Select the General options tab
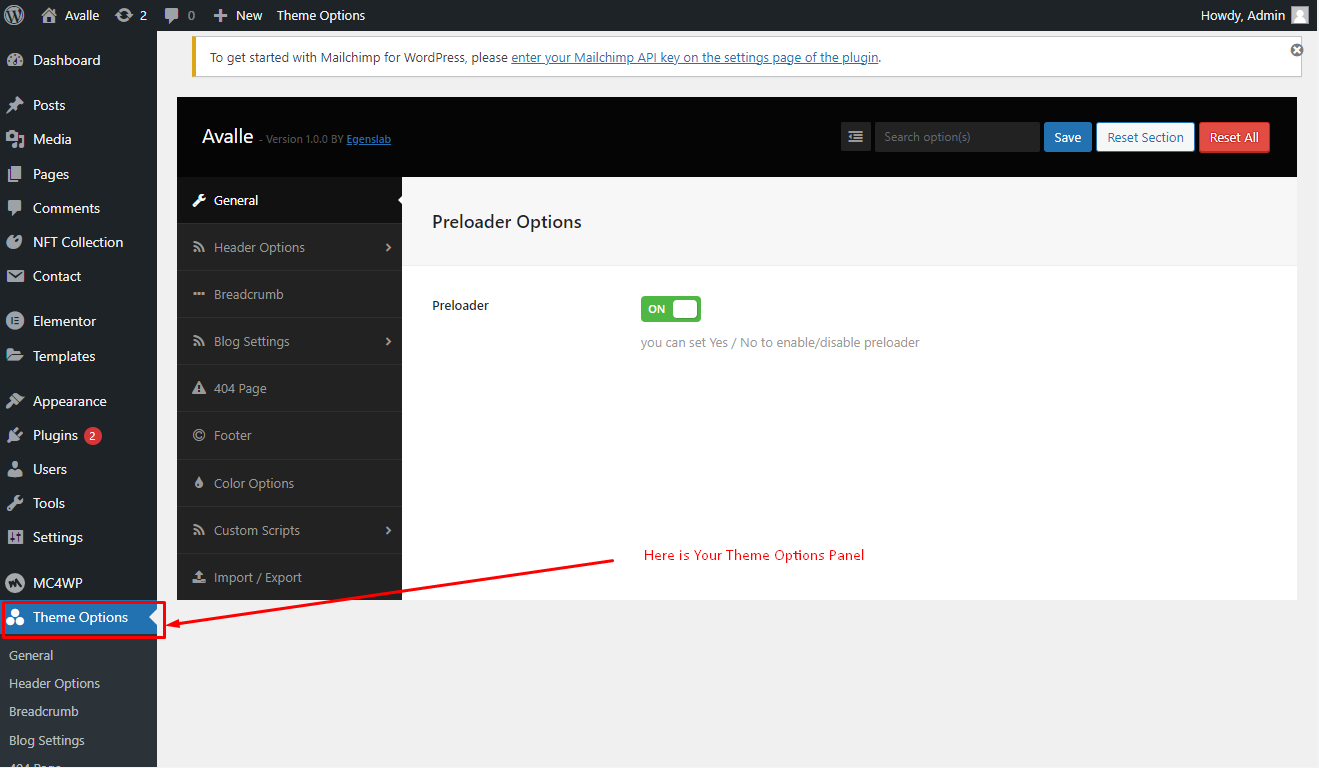Viewport: 1319px width, 768px height. 289,200
